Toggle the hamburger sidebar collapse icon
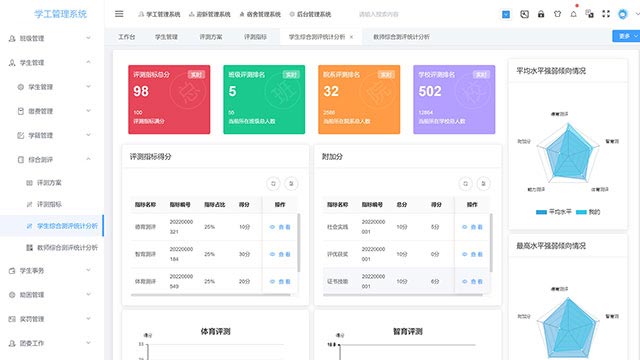Viewport: 640px width, 360px height. [119, 14]
